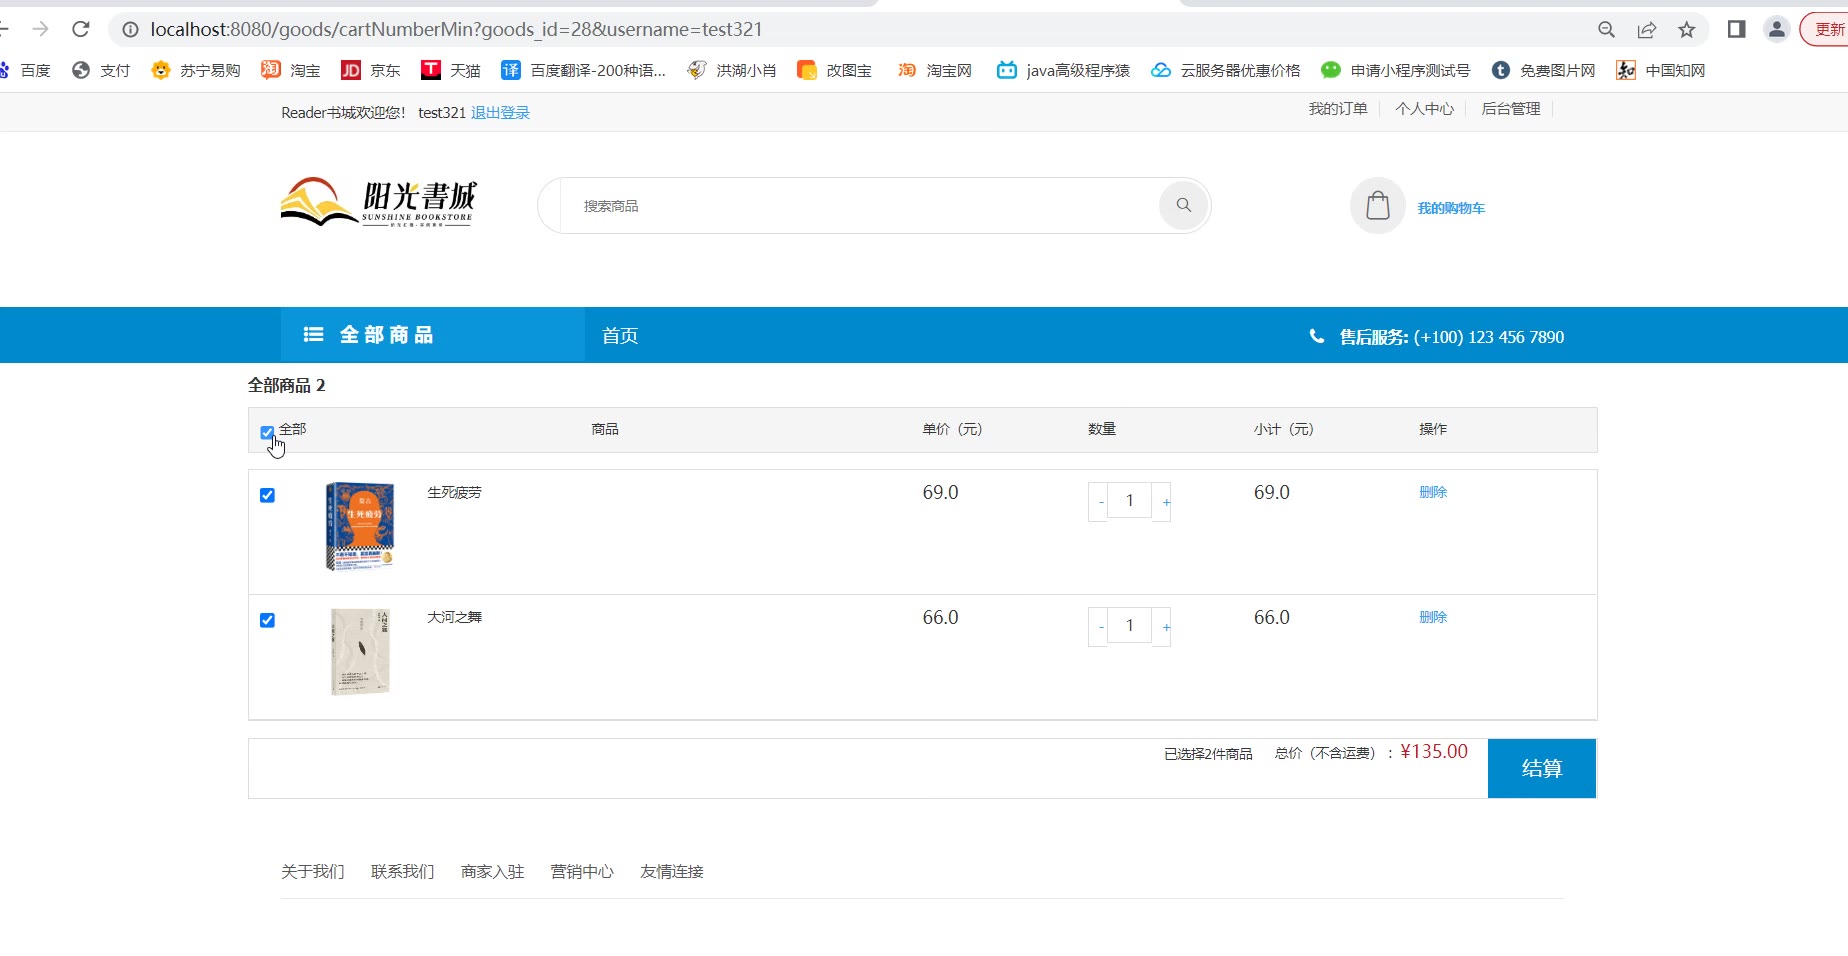Open 我的订单 in top menu
This screenshot has width=1848, height=956.
click(x=1337, y=109)
